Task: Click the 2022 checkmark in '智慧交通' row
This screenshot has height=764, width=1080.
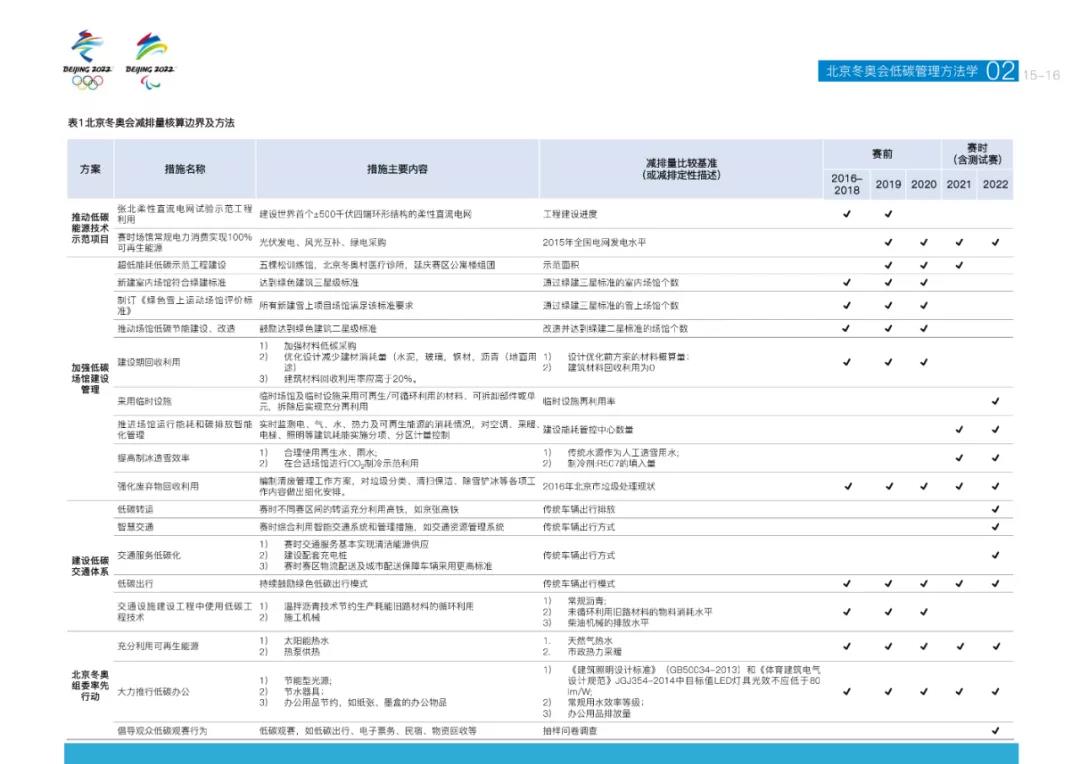Action: coord(995,526)
